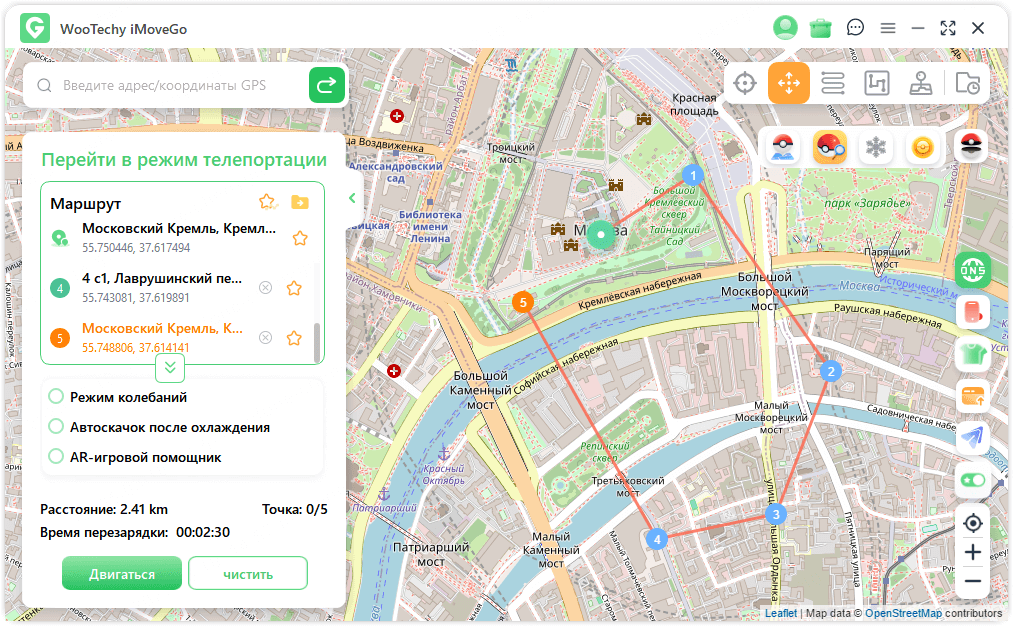Click the route list scrollbar

pos(317,343)
